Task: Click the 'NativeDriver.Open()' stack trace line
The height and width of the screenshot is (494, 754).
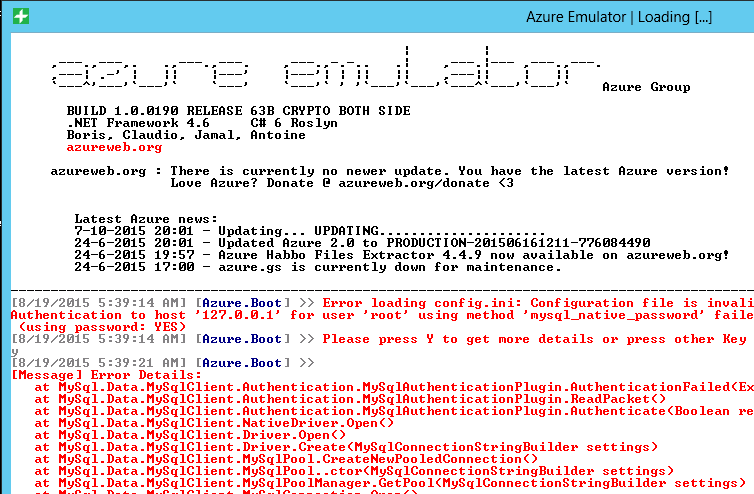Action: [x=214, y=423]
